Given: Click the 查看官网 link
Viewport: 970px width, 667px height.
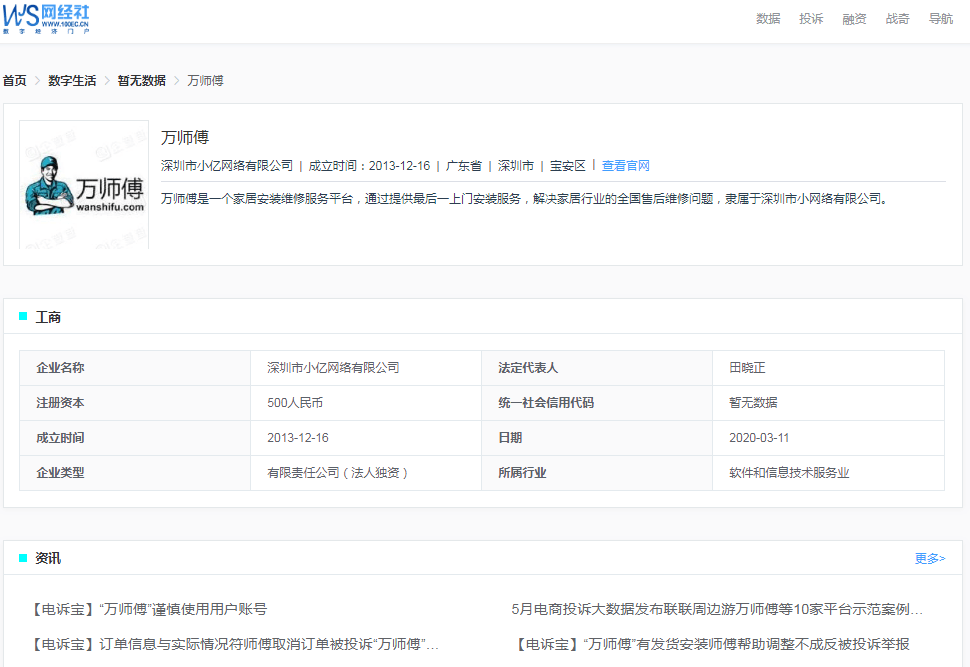Looking at the screenshot, I should [x=625, y=165].
